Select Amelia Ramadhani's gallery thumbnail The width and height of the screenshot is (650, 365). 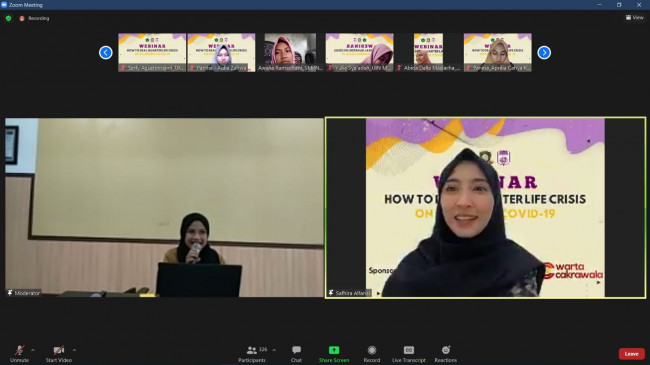pos(290,53)
